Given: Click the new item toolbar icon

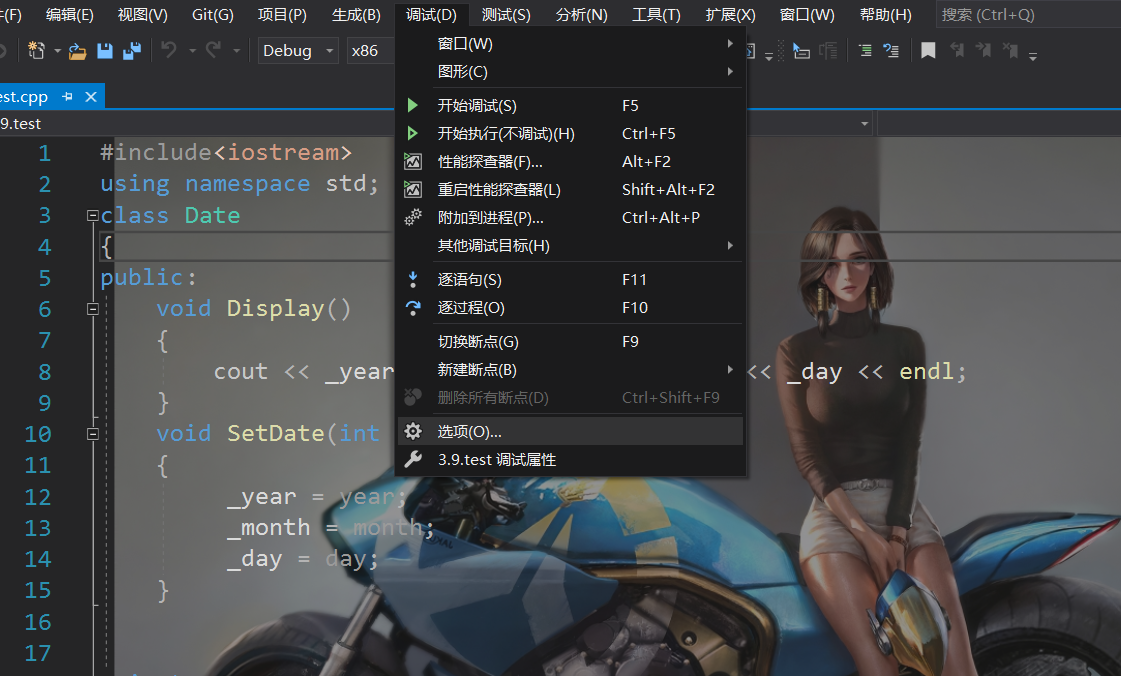Looking at the screenshot, I should click(36, 52).
